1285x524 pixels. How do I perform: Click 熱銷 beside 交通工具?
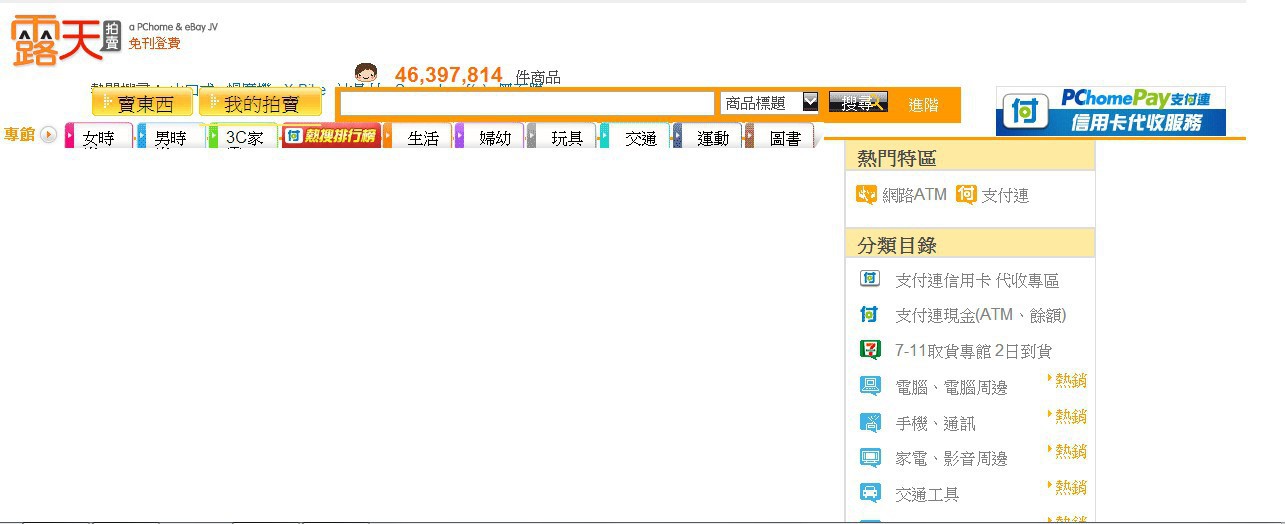1068,487
